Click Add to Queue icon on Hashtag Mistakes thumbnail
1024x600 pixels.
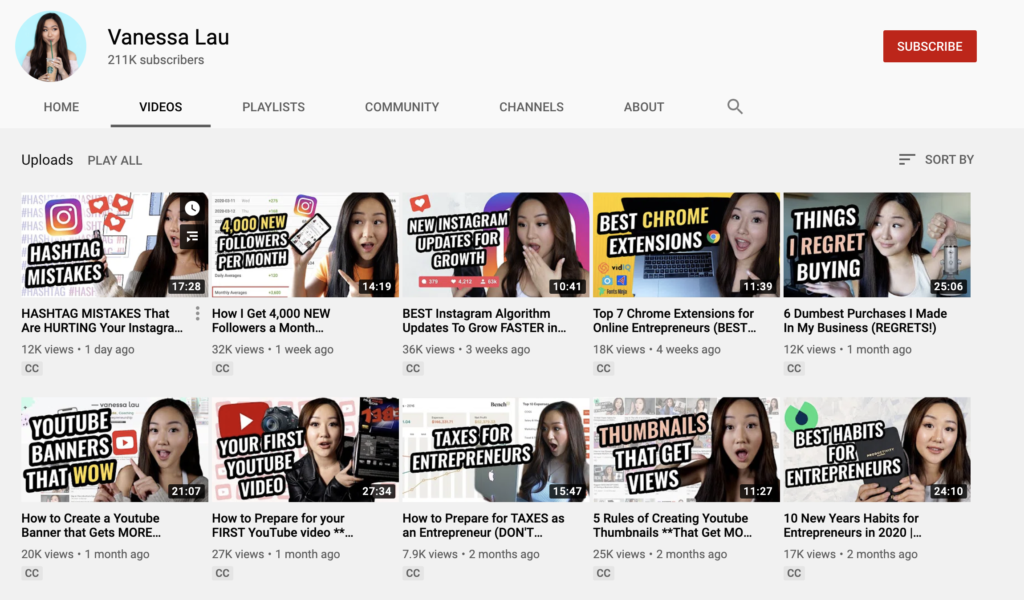[x=192, y=236]
